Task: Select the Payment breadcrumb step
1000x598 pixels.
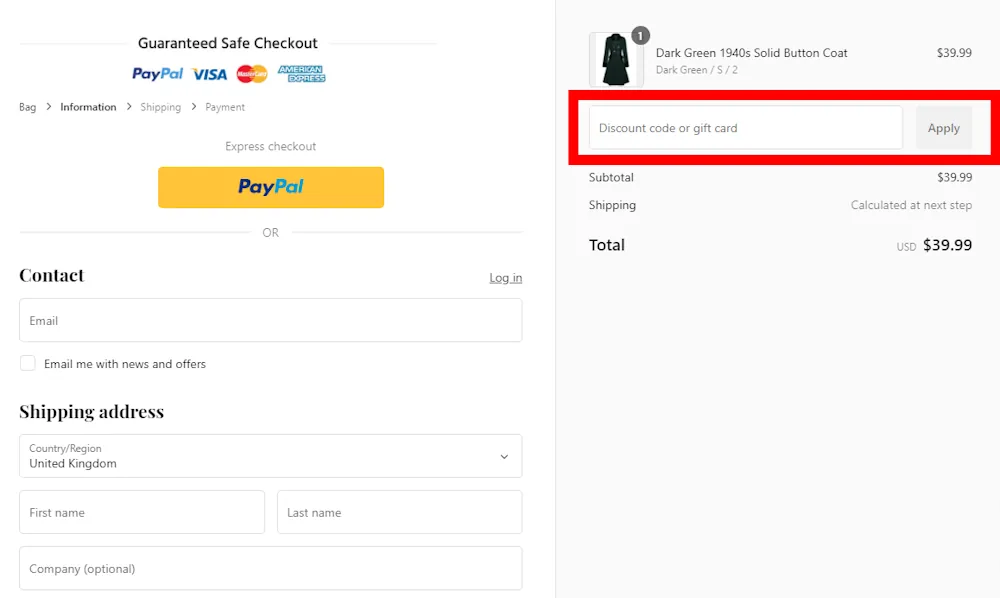Action: [225, 107]
